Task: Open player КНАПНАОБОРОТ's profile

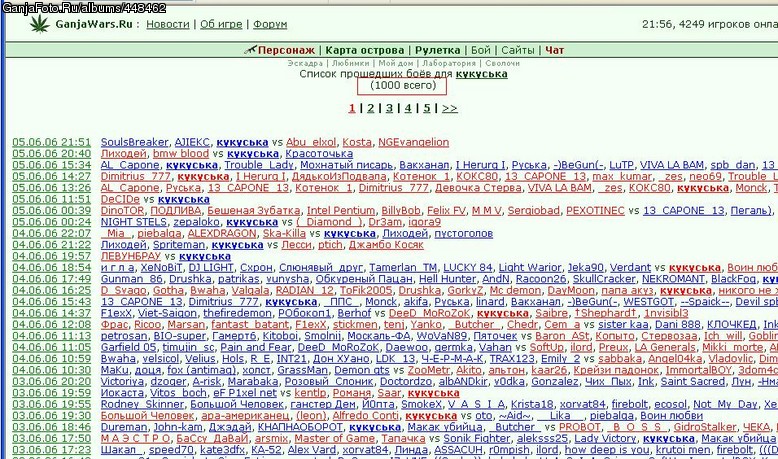Action: (x=300, y=428)
